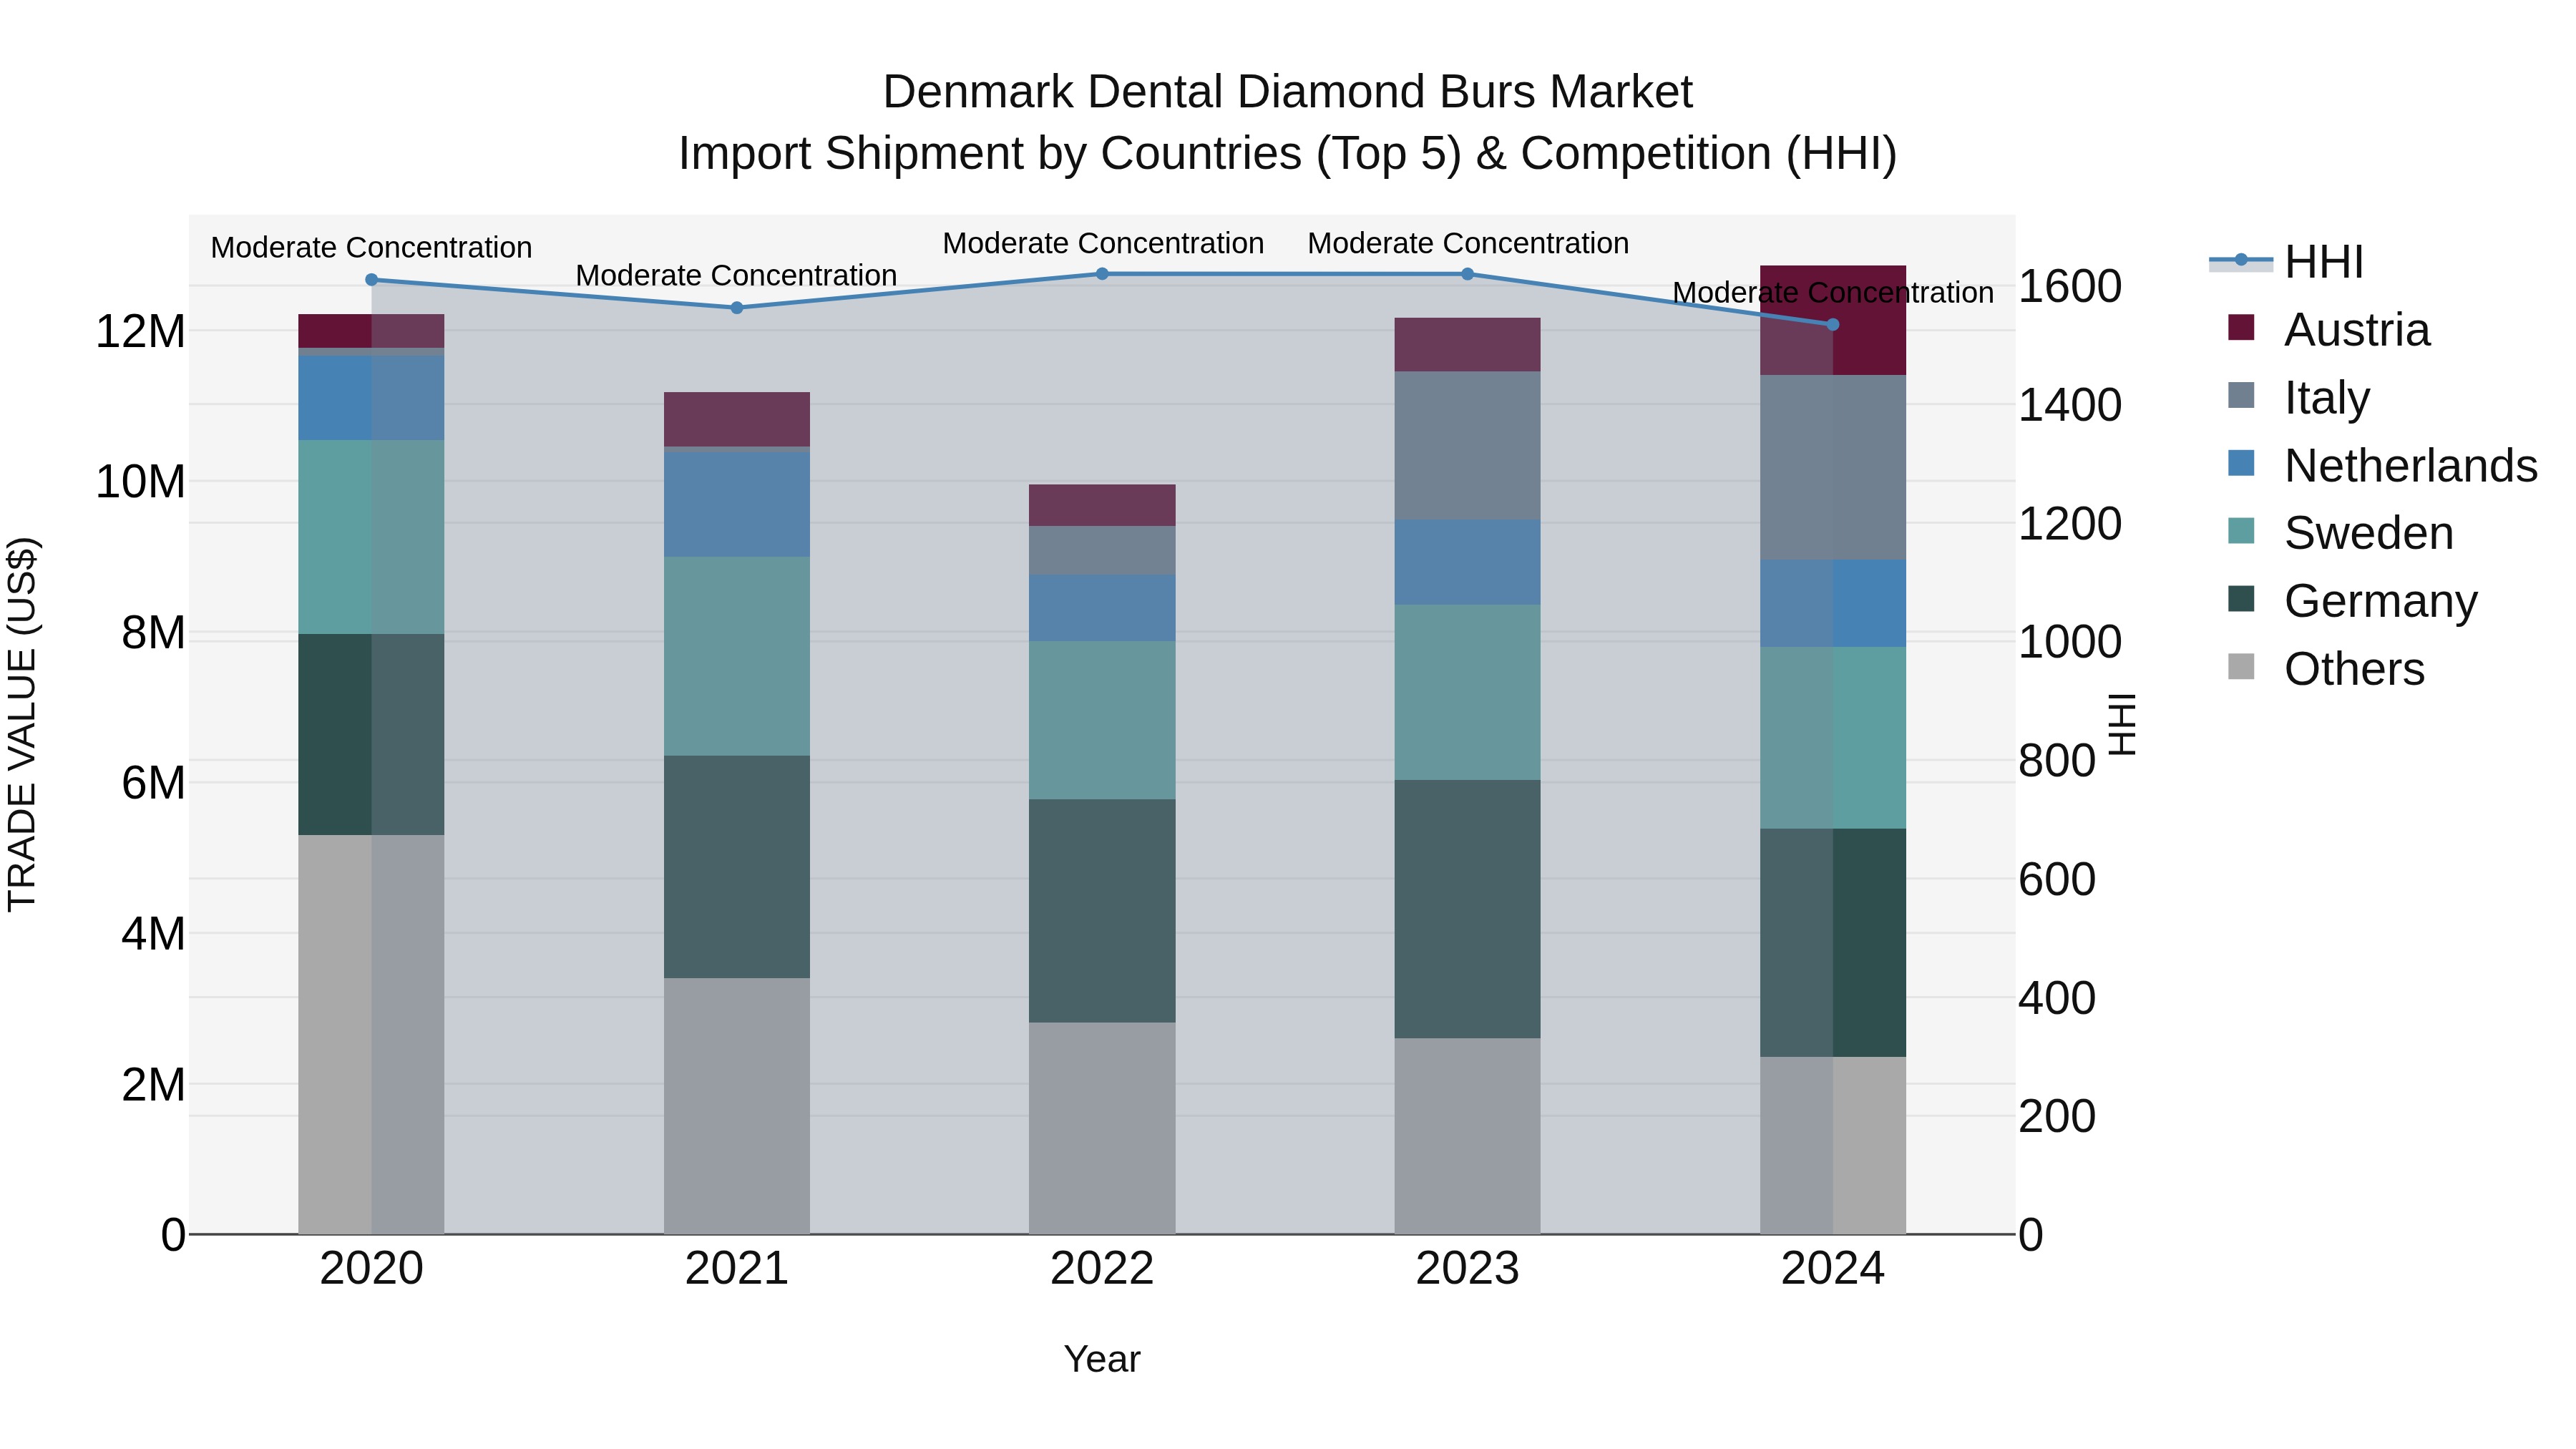Viewport: 2576px width, 1449px height.
Task: Select the 2024 Austria bar segment
Action: (x=1833, y=321)
